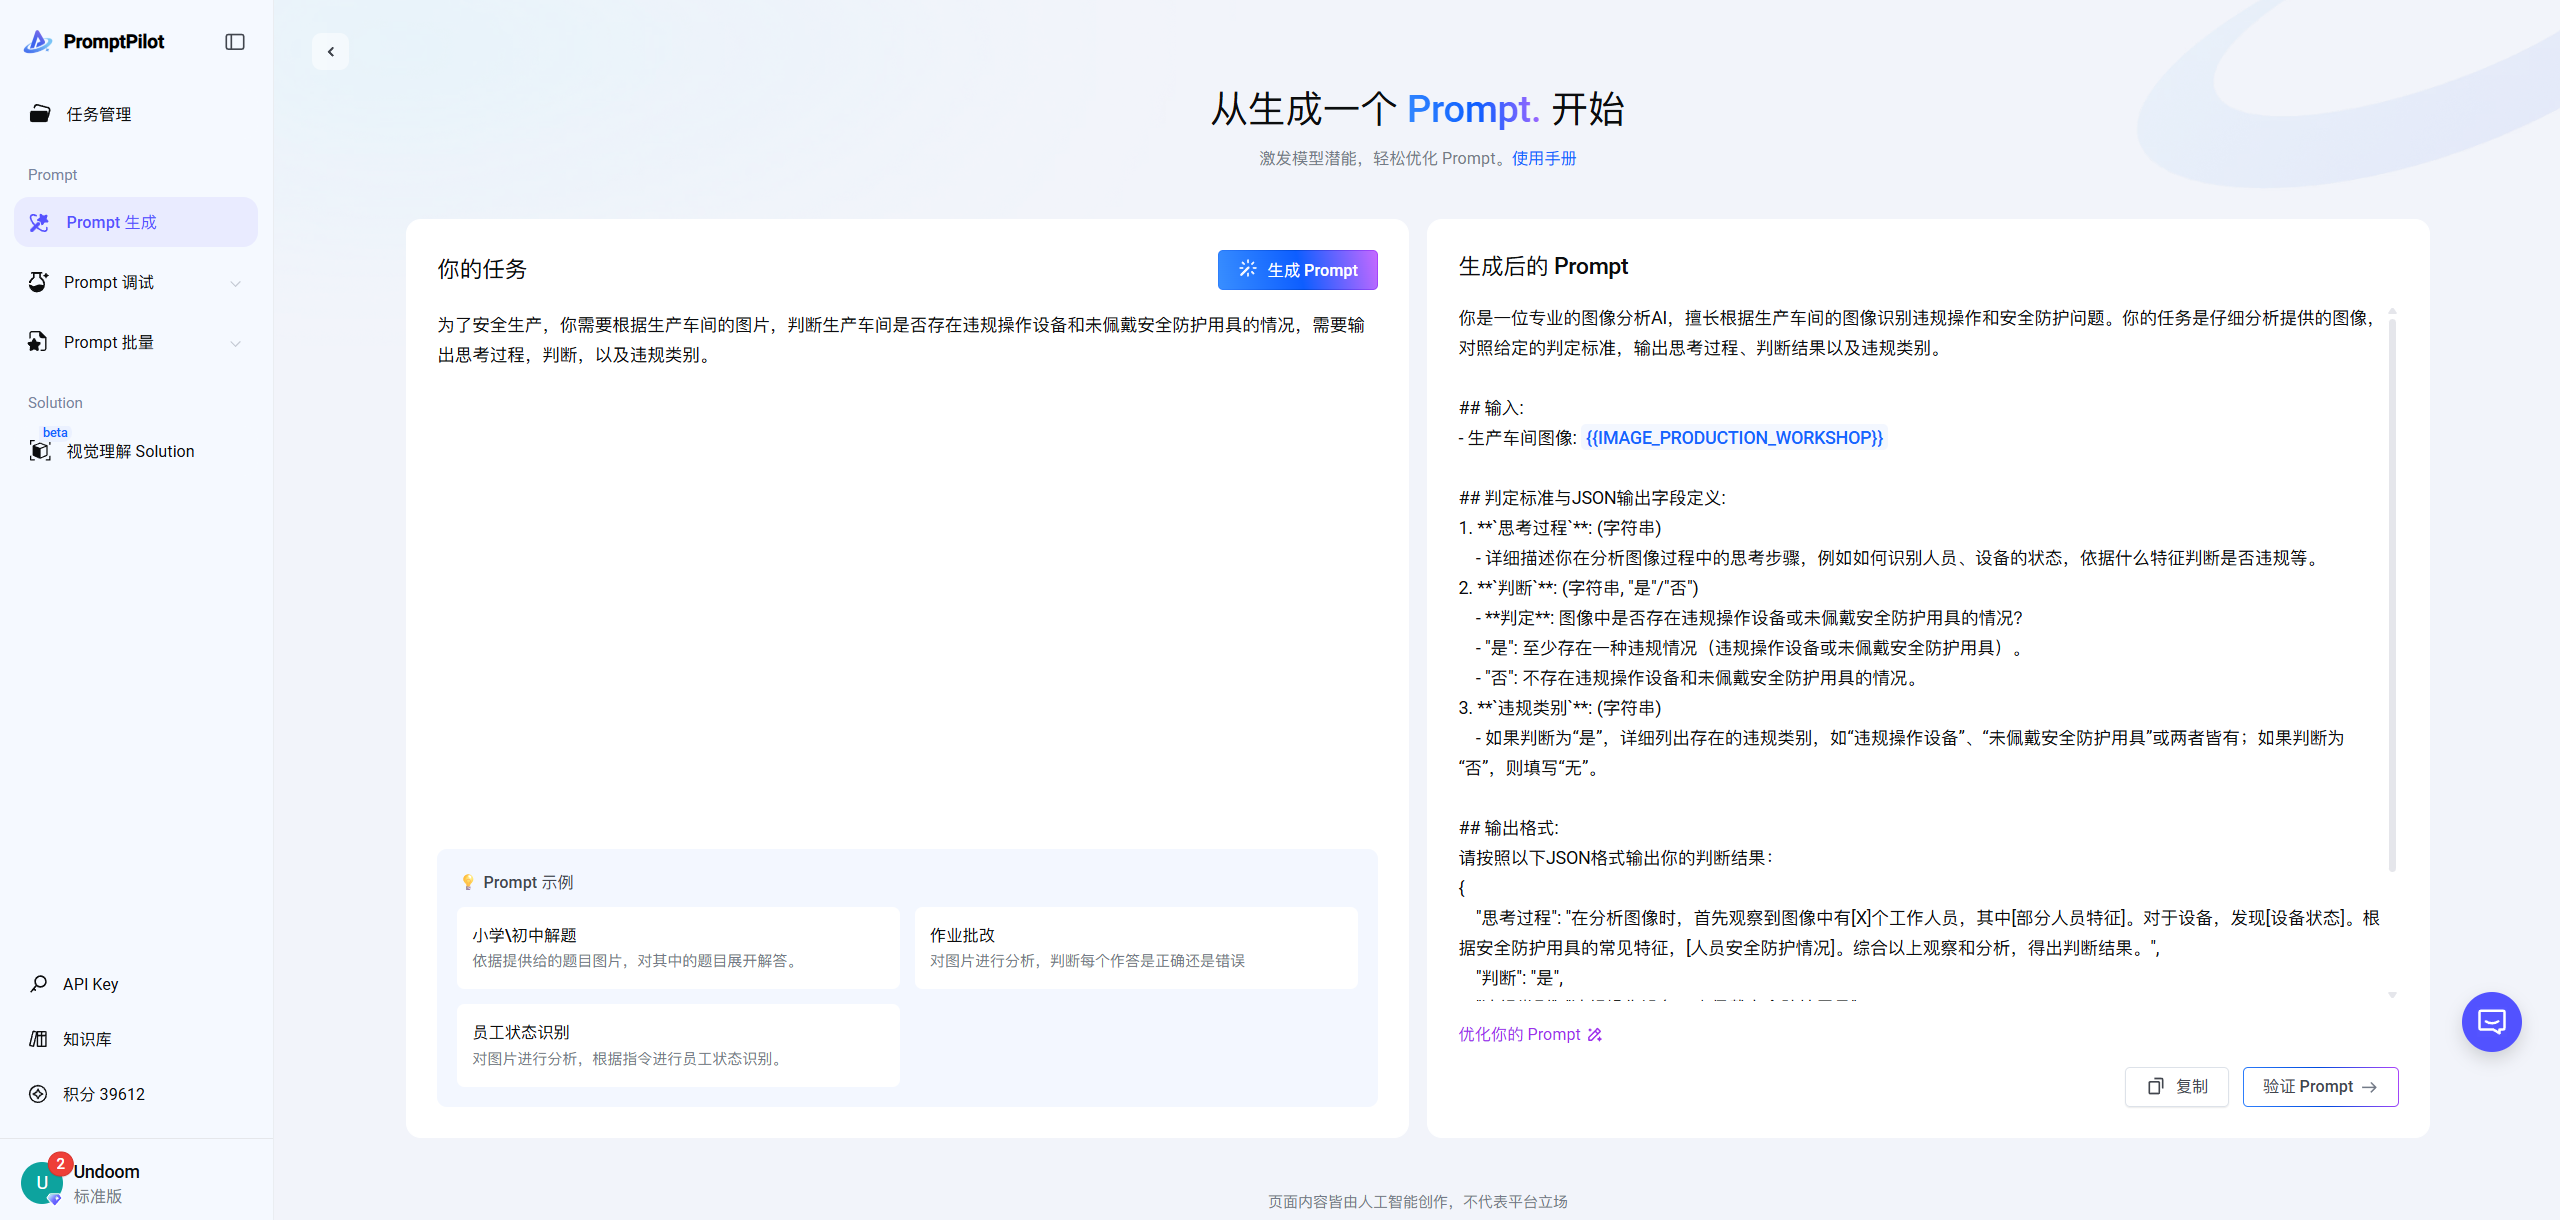The height and width of the screenshot is (1220, 2560).
Task: Copy generated prompt with 复制 button
Action: coord(2176,1086)
